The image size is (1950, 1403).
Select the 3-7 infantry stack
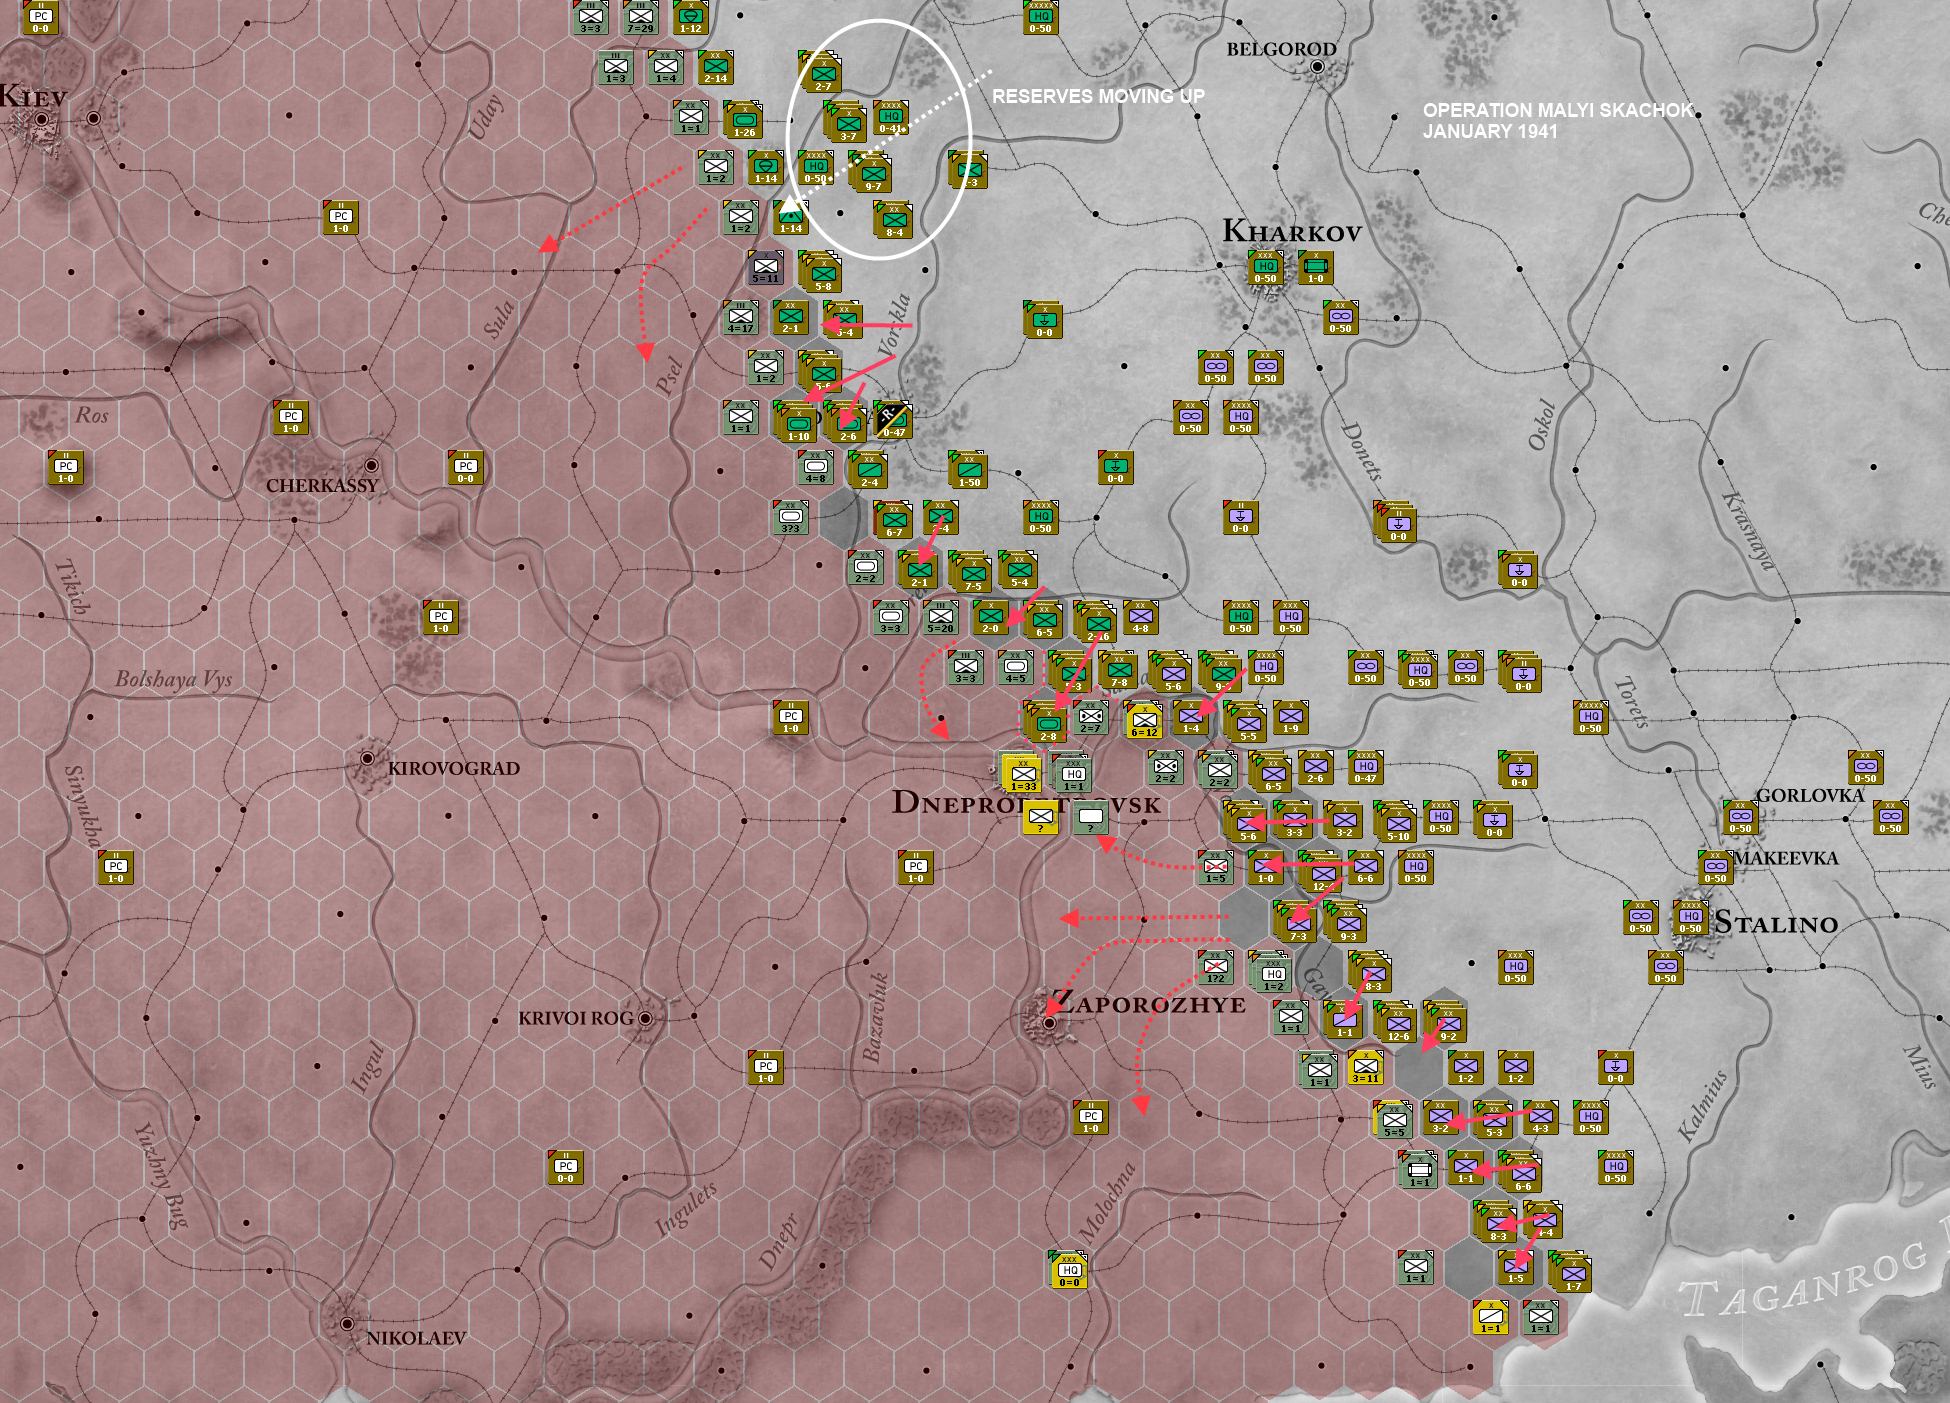click(x=846, y=121)
